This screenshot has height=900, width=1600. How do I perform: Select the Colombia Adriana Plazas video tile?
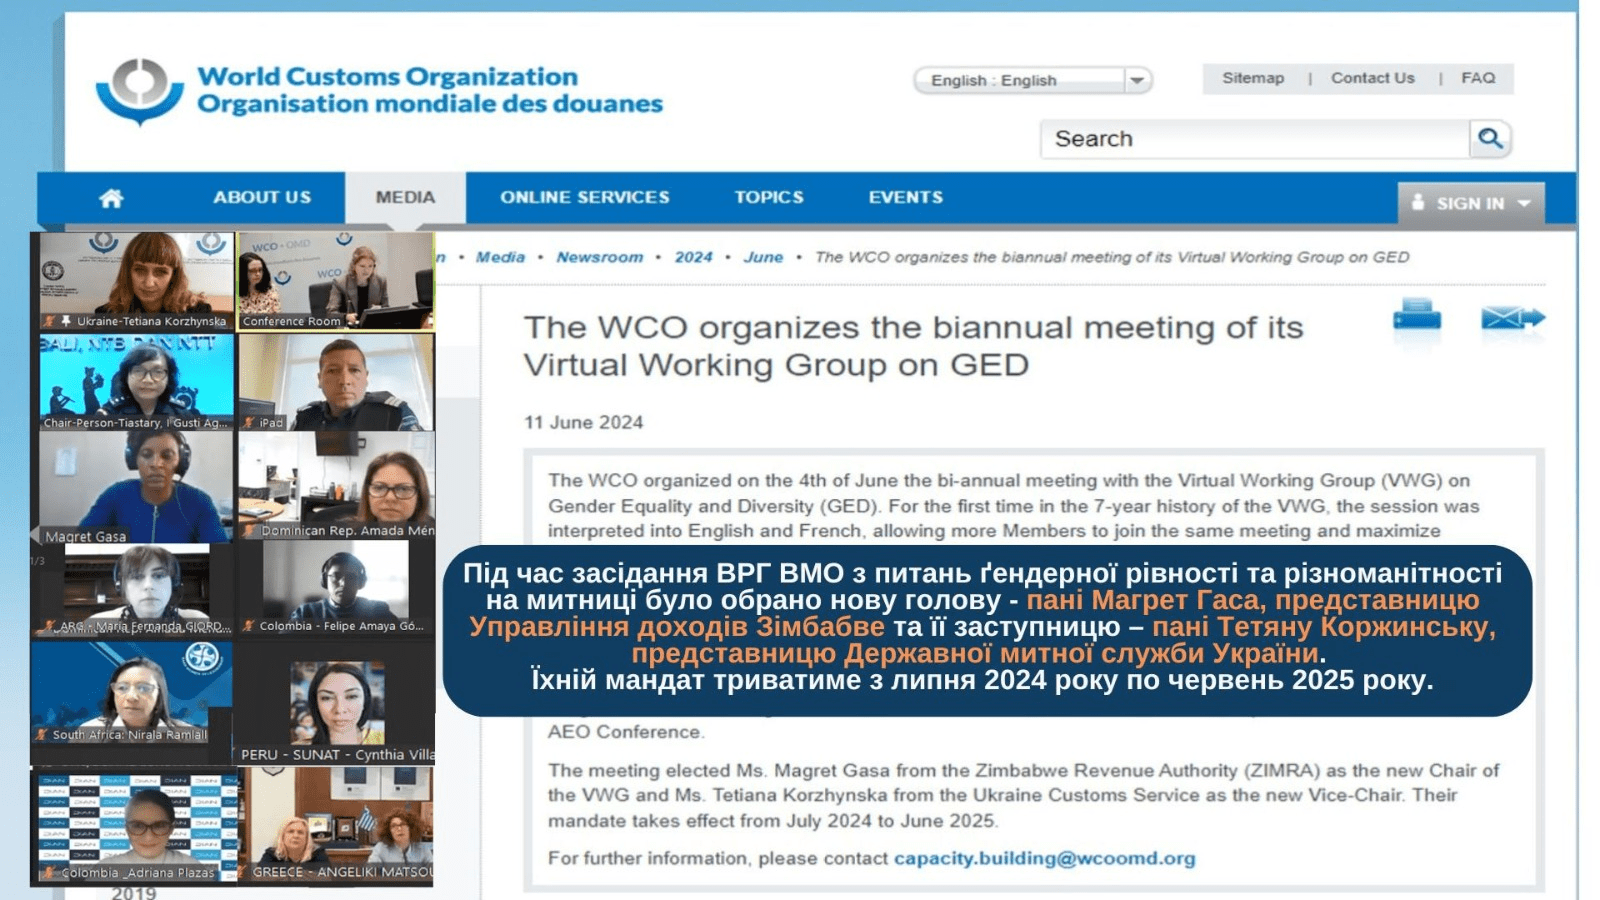click(x=136, y=826)
